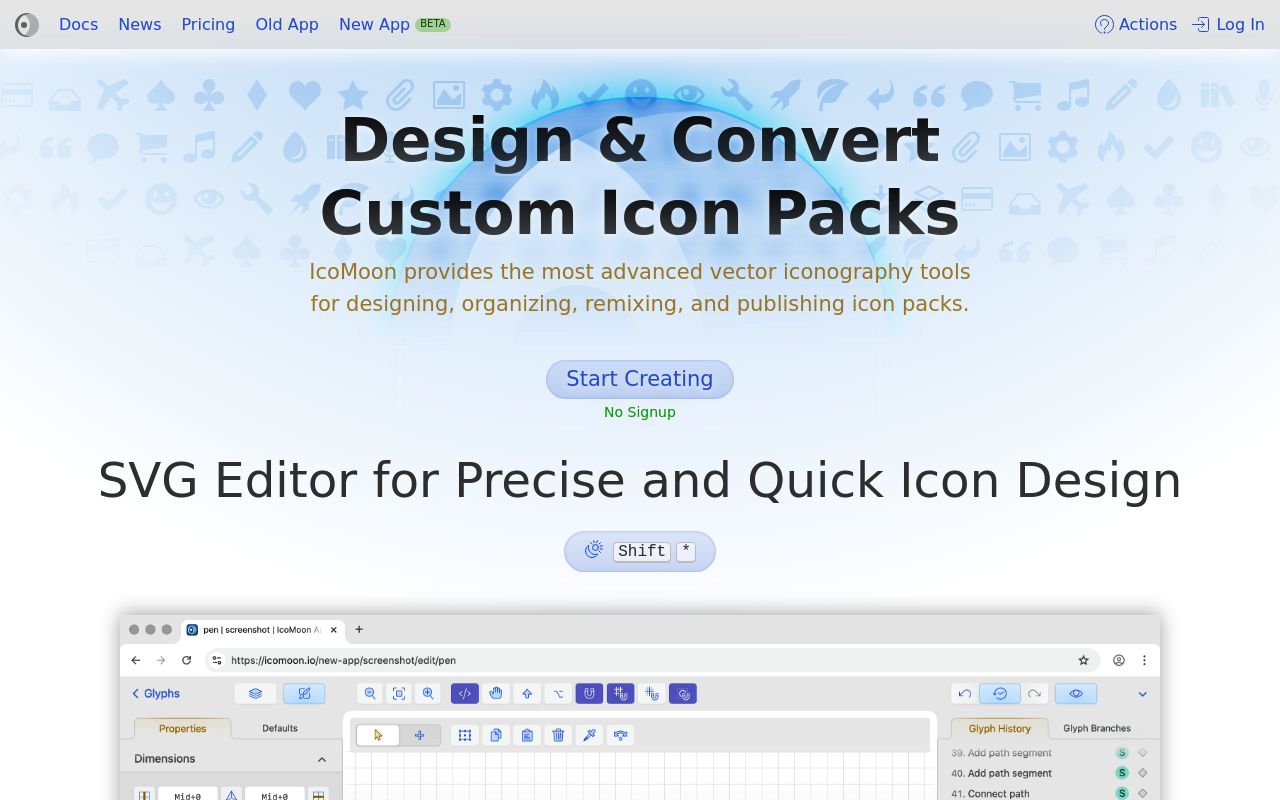Toggle the code view button
This screenshot has width=1280, height=800.
pos(464,693)
